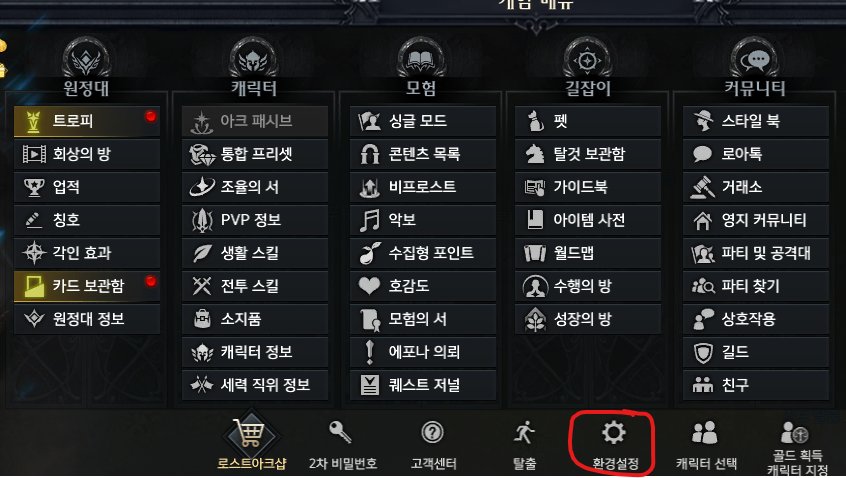Select 퀘스트 저널 entry
The width and height of the screenshot is (846, 478).
[x=422, y=385]
